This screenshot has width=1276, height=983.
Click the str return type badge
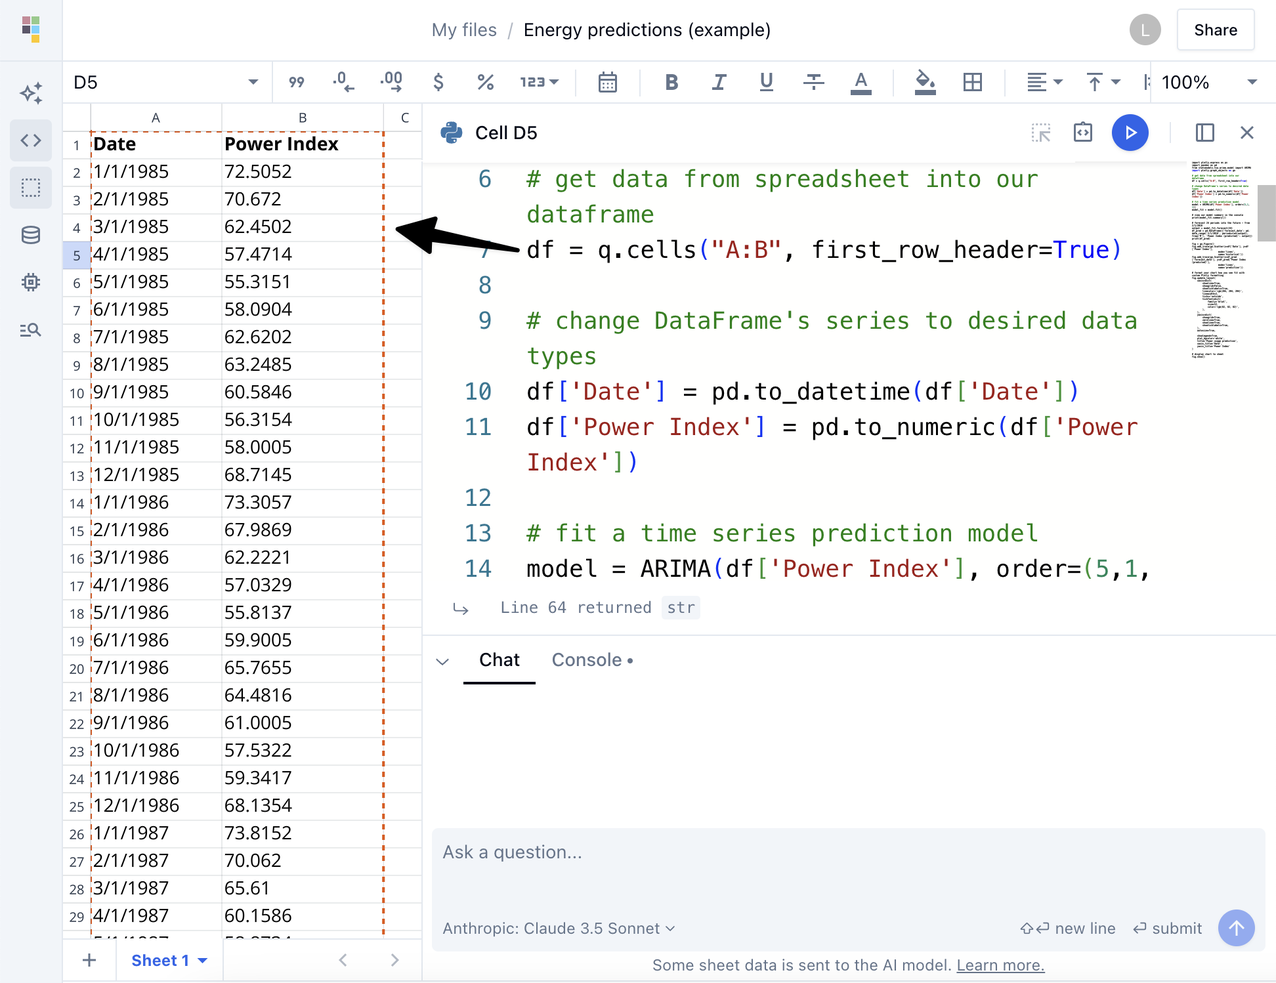click(x=681, y=608)
